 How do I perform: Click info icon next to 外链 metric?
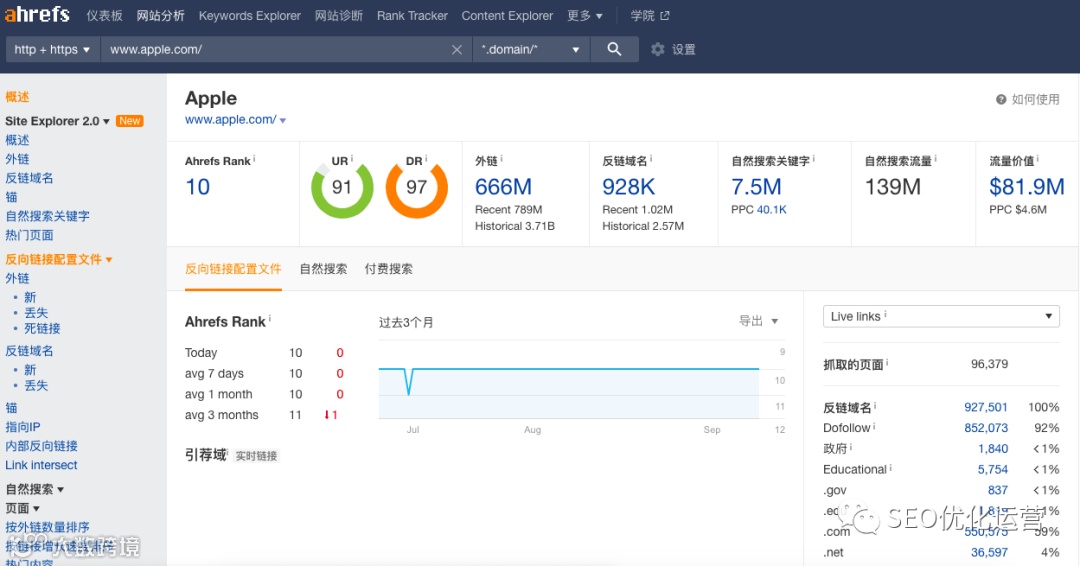pos(501,159)
